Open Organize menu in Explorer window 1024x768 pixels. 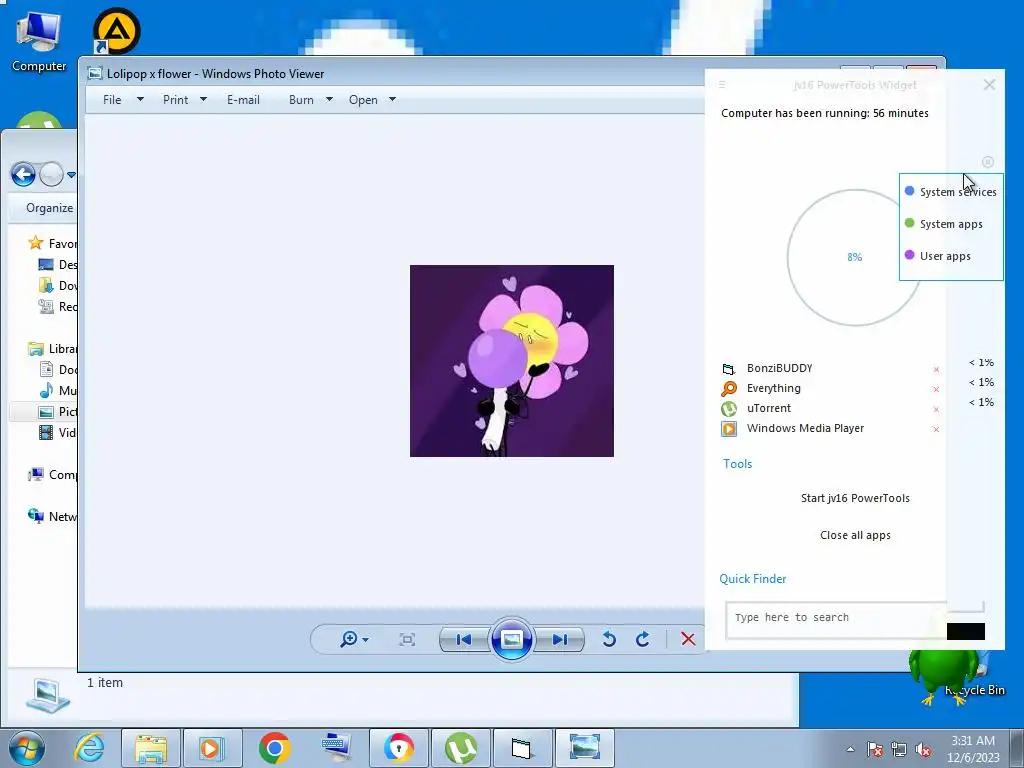(x=50, y=208)
